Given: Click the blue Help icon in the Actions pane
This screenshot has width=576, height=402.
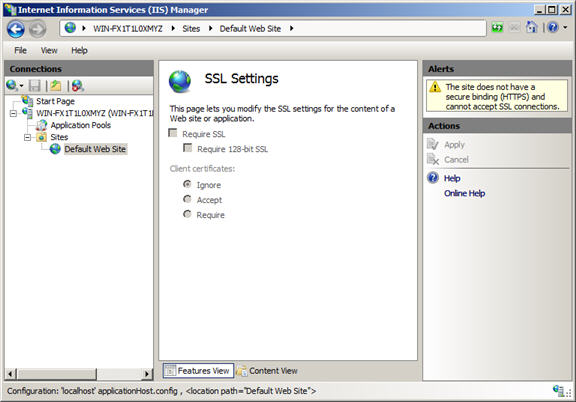Looking at the screenshot, I should 433,178.
